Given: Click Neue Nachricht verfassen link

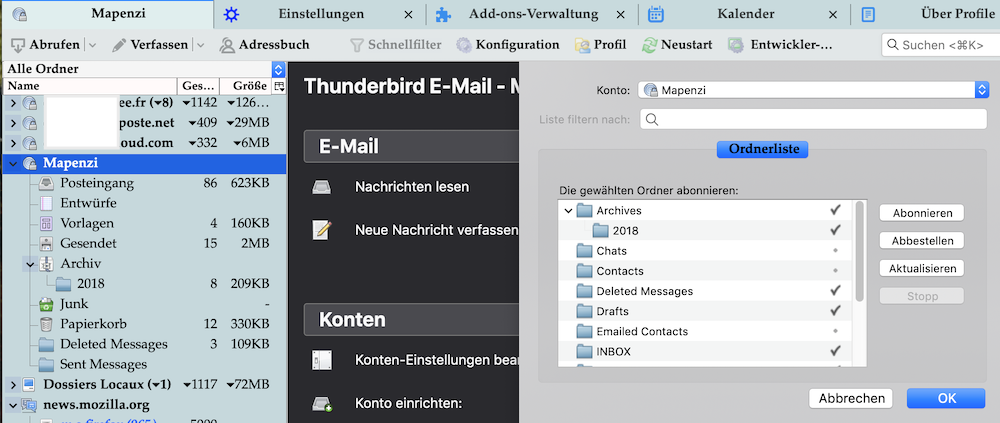Looking at the screenshot, I should [x=436, y=230].
